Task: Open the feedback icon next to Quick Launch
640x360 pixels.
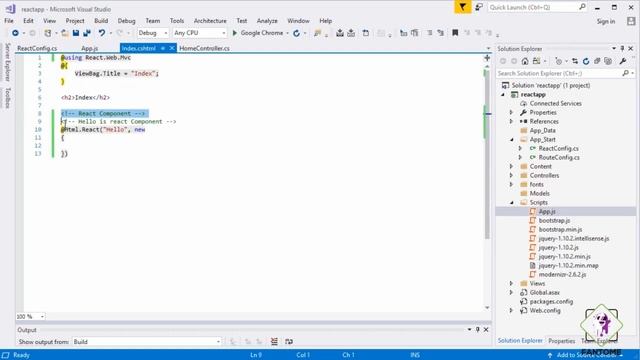Action: [479, 7]
